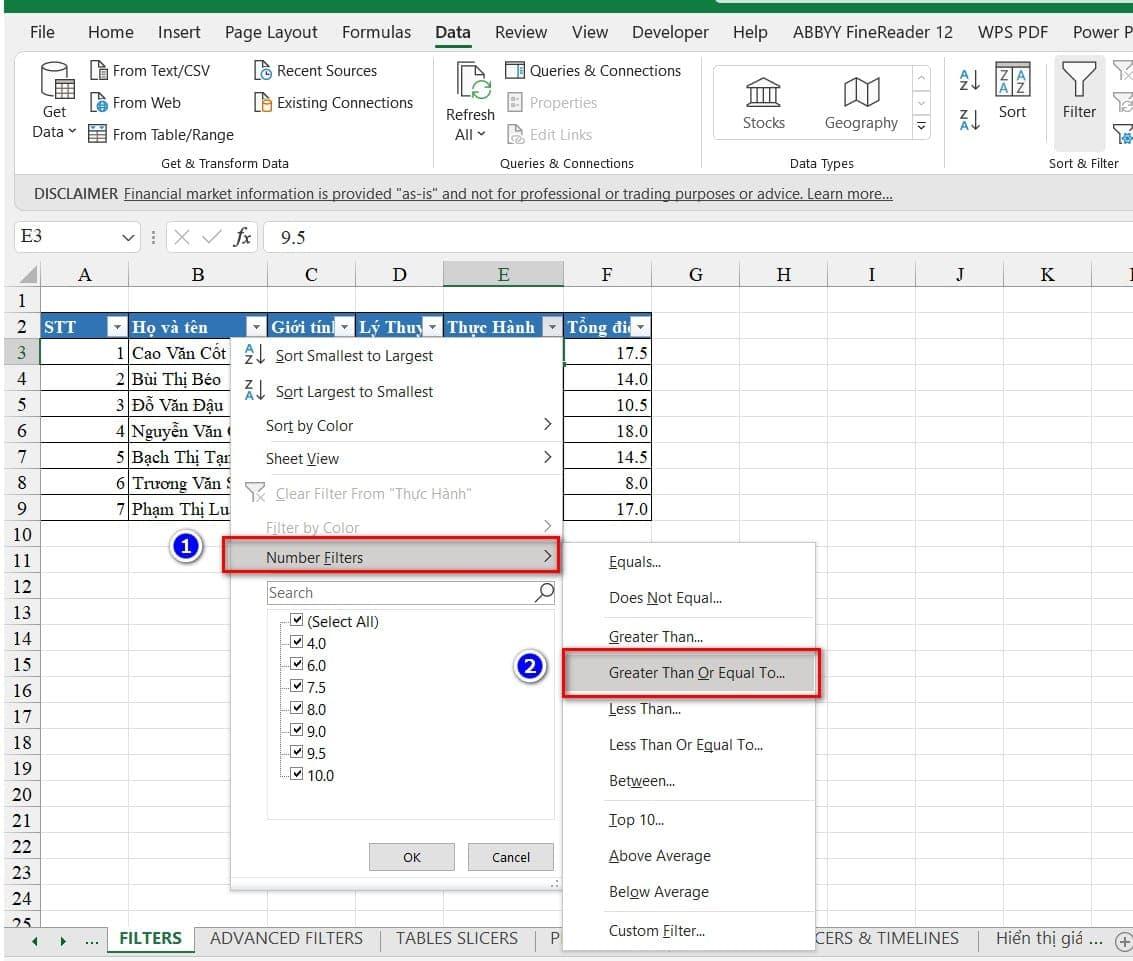Open the Sort dialog icon
This screenshot has height=961, width=1133.
click(x=1012, y=80)
